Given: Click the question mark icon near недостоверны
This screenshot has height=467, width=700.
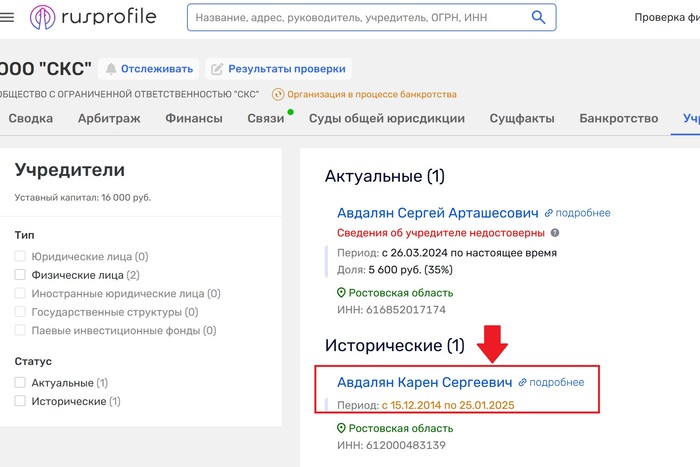Looking at the screenshot, I should tap(554, 233).
